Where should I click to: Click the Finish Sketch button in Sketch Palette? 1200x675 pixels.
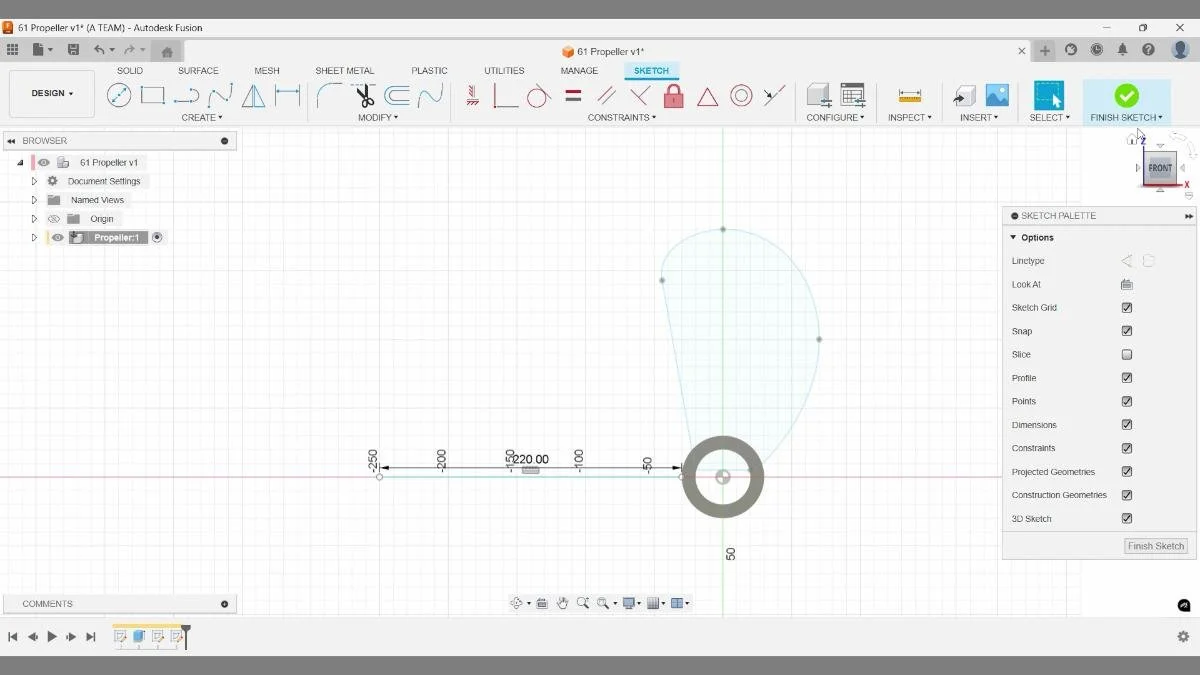(x=1155, y=546)
